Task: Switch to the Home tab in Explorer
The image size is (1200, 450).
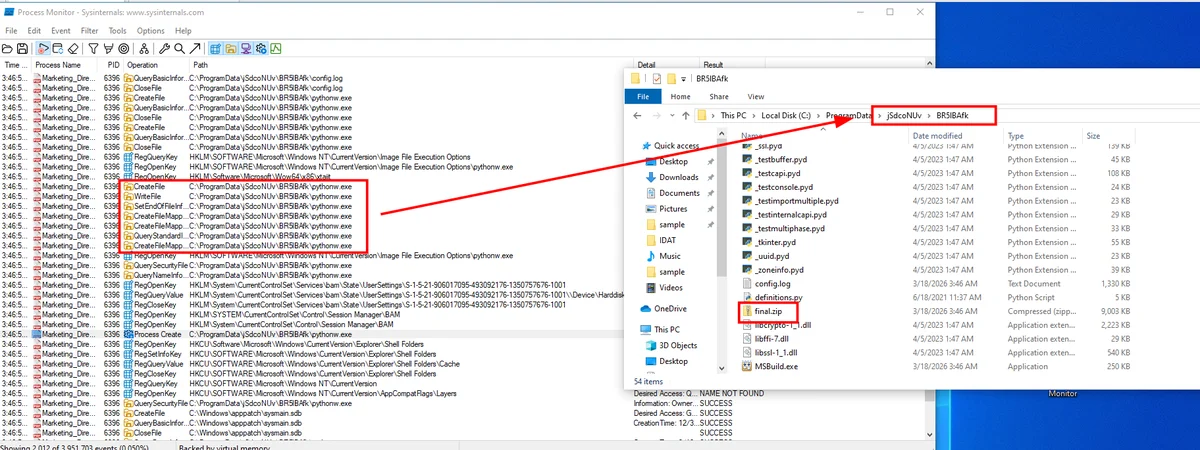Action: tap(680, 97)
